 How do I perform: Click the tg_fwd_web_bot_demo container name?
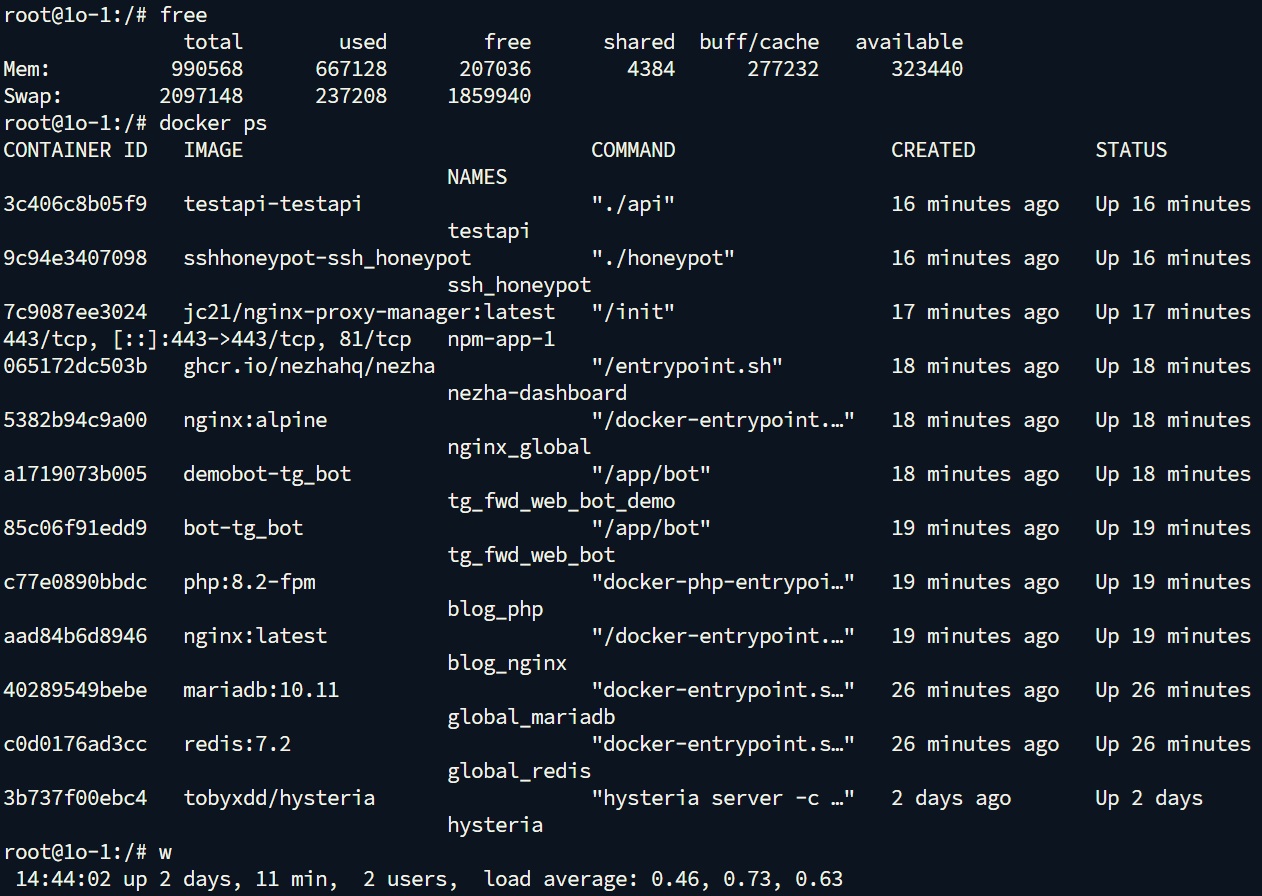[x=561, y=501]
